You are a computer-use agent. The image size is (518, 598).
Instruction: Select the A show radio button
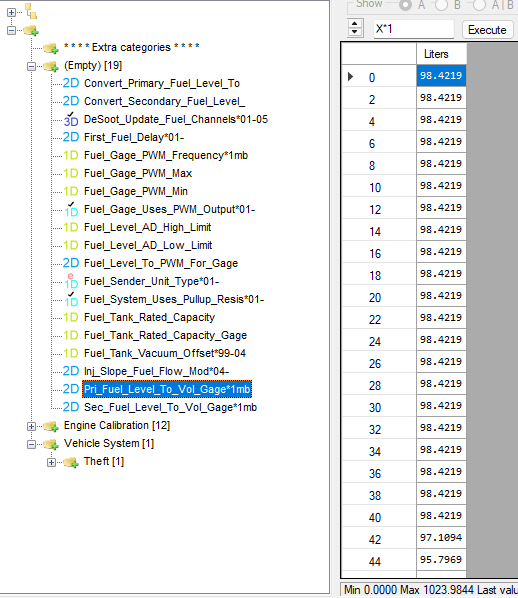tap(405, 5)
